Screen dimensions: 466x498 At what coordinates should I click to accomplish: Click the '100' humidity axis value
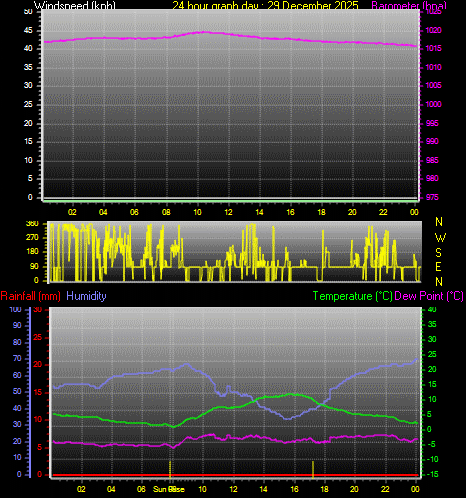(x=15, y=310)
